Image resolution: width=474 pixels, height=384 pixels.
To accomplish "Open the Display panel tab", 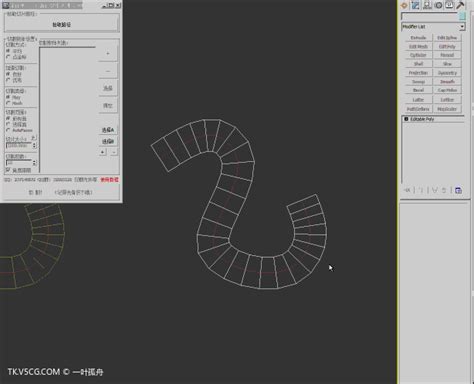I will [x=449, y=5].
